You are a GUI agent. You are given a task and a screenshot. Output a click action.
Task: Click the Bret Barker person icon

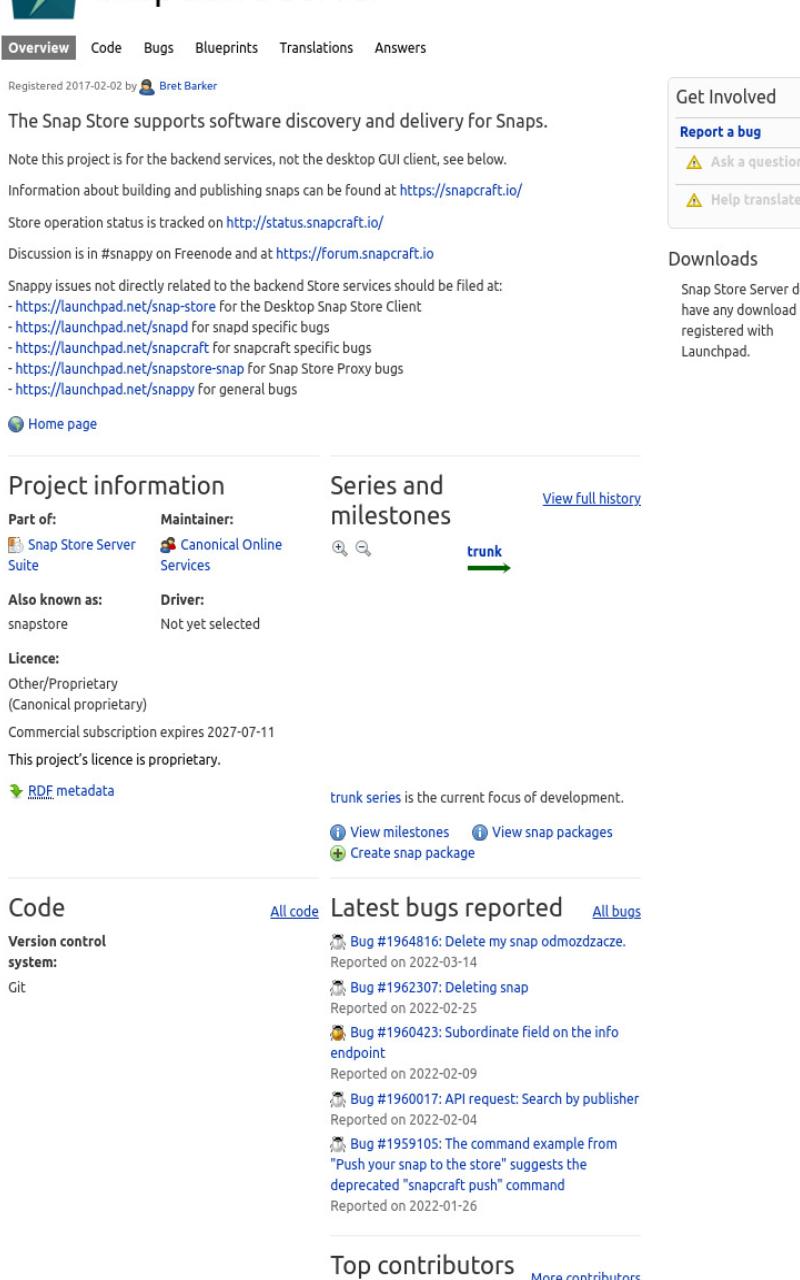[148, 86]
